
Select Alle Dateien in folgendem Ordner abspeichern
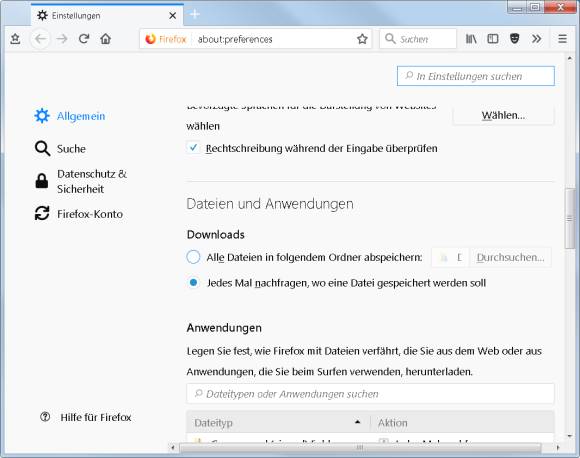tap(193, 257)
